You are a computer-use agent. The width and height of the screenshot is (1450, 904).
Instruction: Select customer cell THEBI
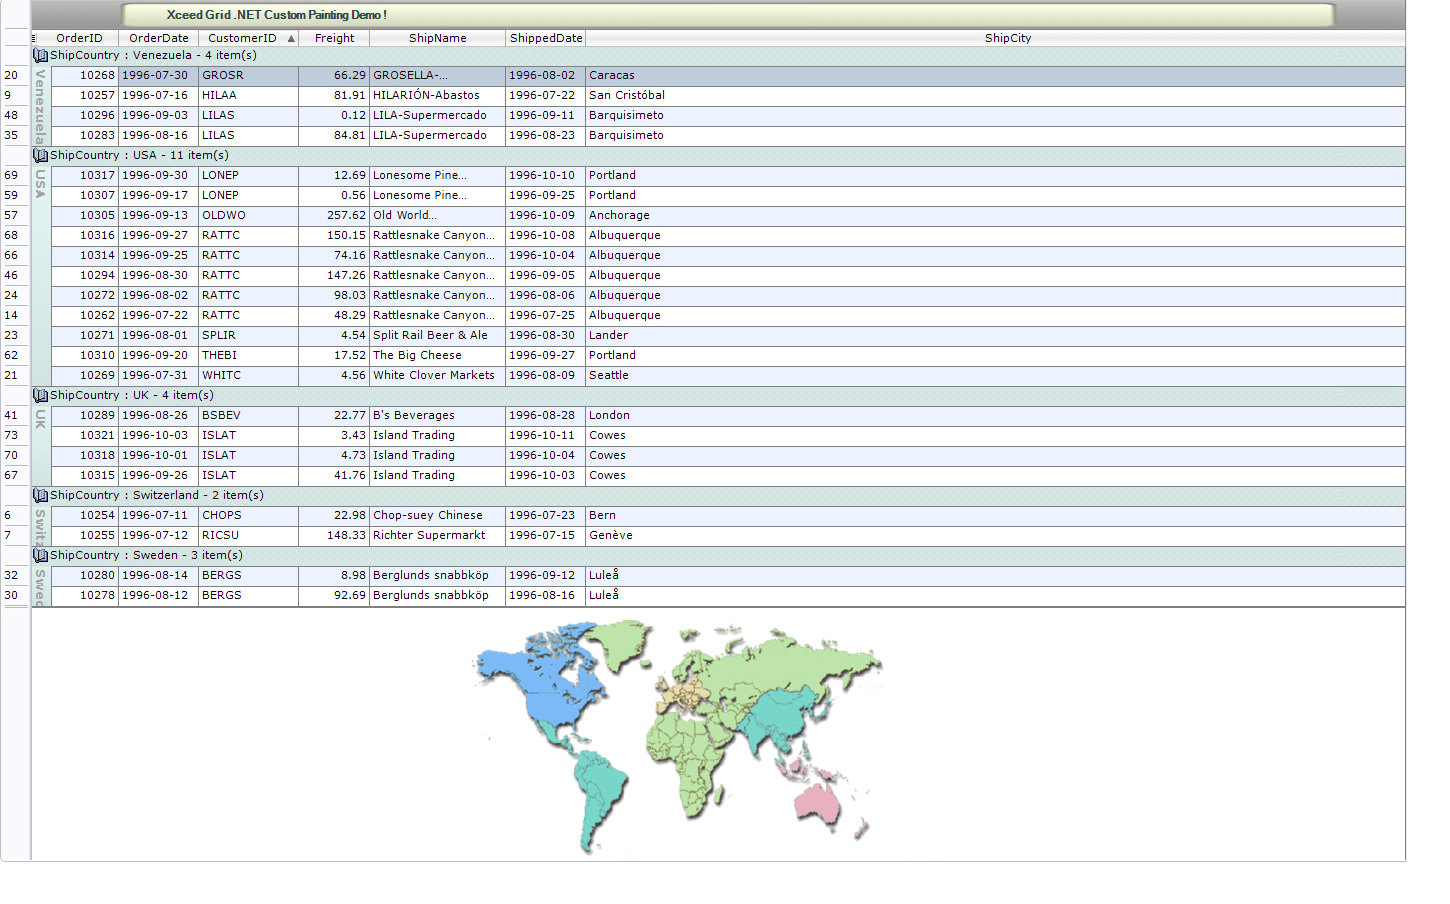coord(248,356)
